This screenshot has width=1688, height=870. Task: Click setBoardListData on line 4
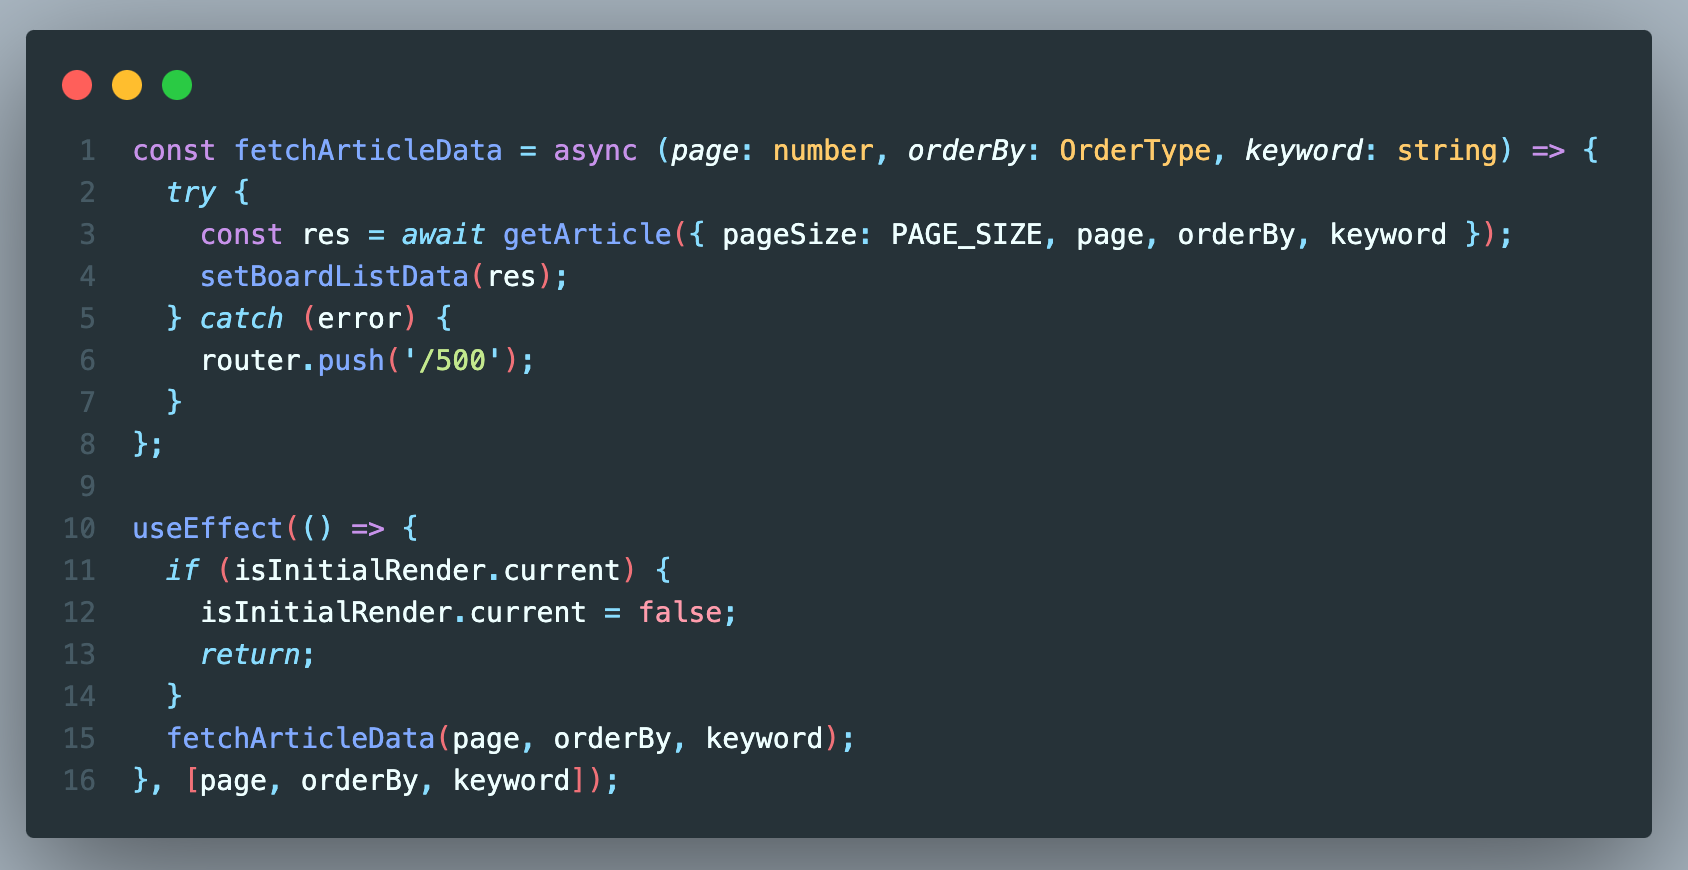pyautogui.click(x=334, y=276)
